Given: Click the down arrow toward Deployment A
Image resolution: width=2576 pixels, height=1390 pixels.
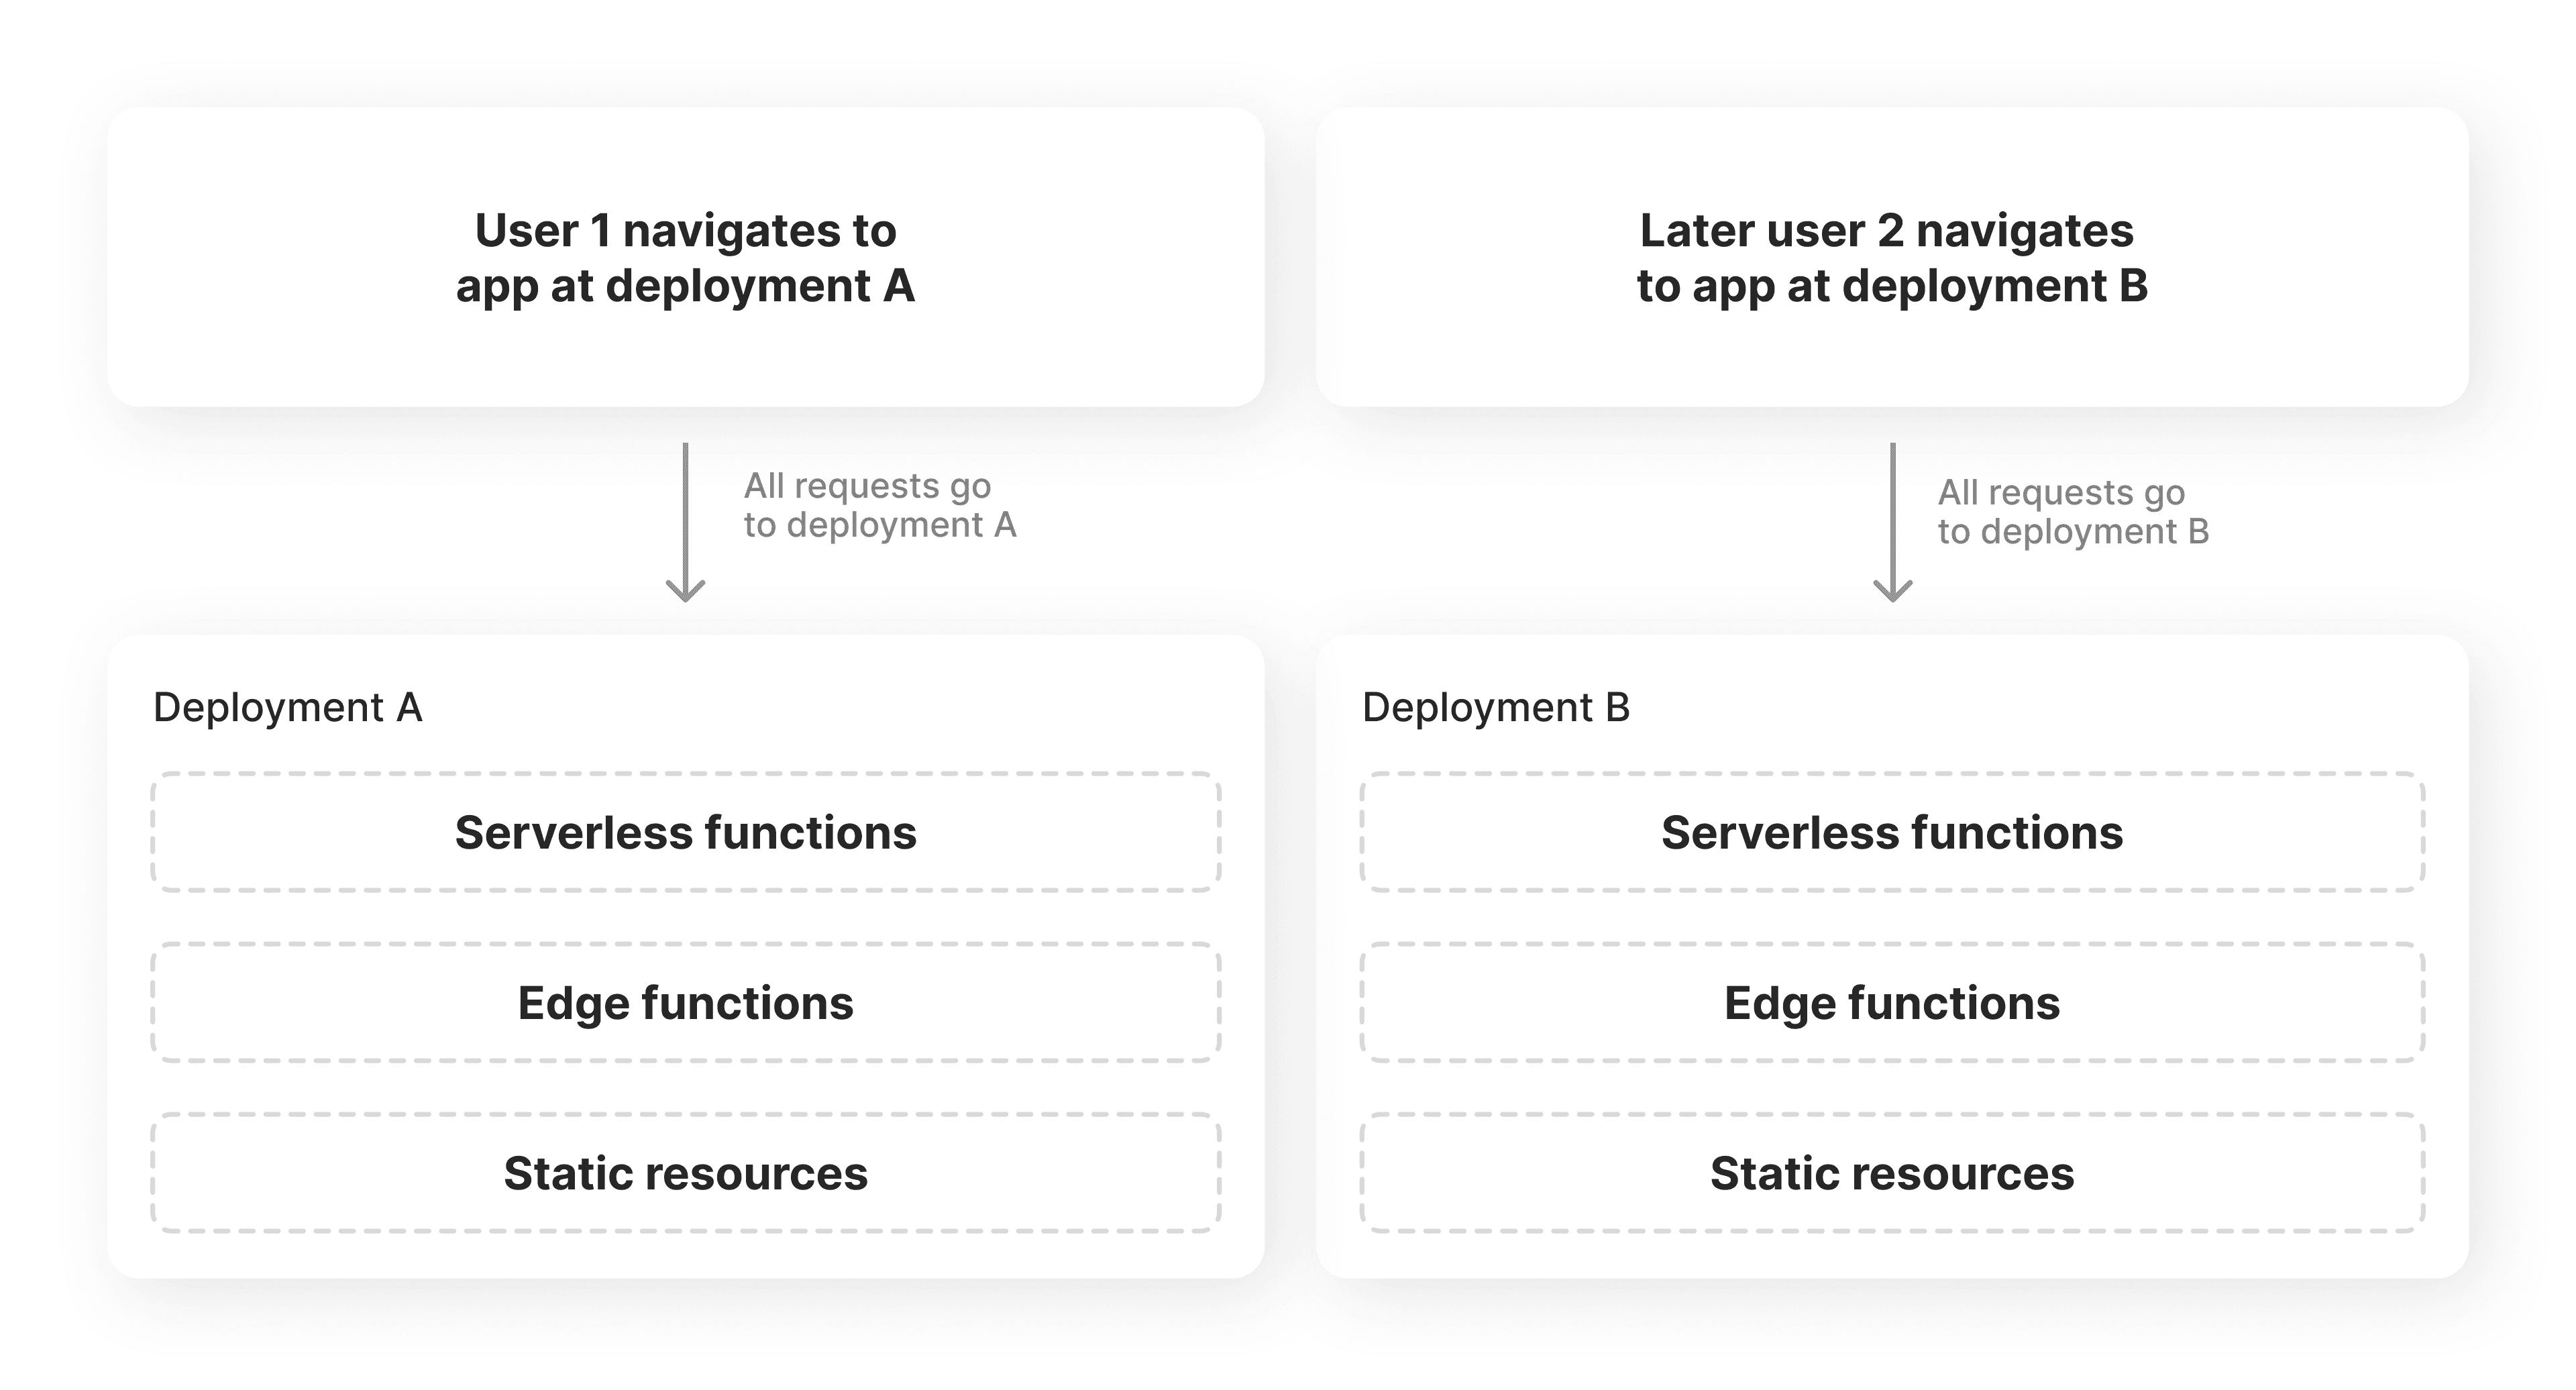Looking at the screenshot, I should [x=685, y=520].
